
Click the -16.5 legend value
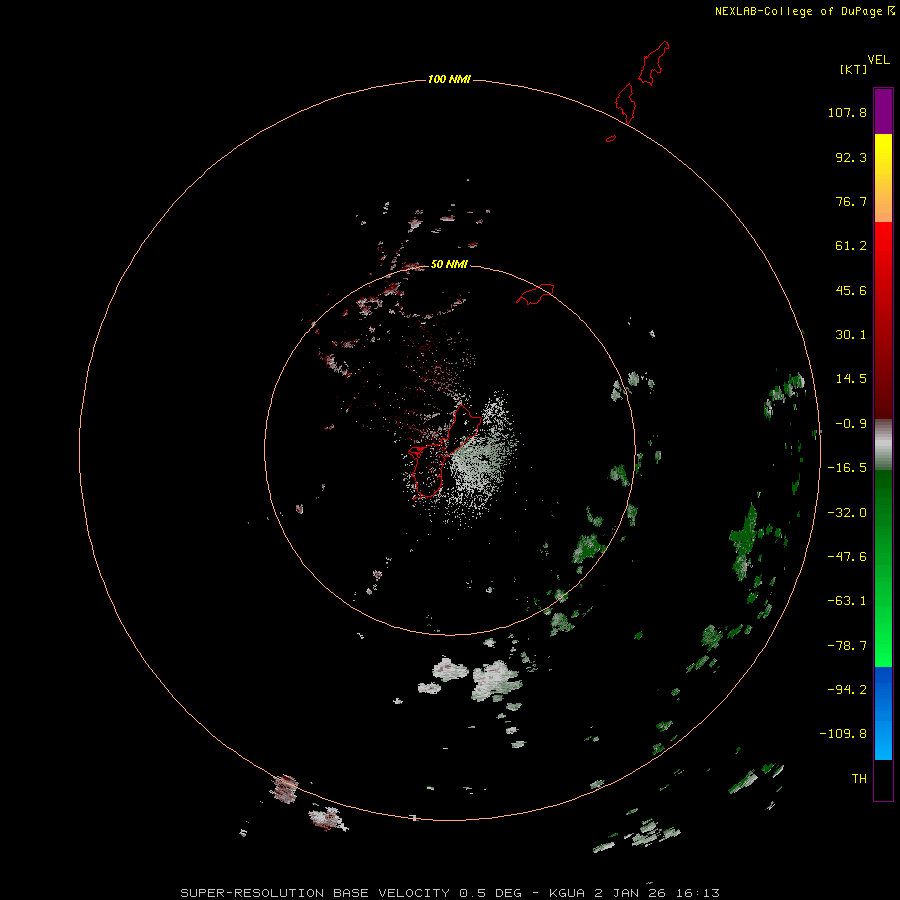pyautogui.click(x=847, y=468)
